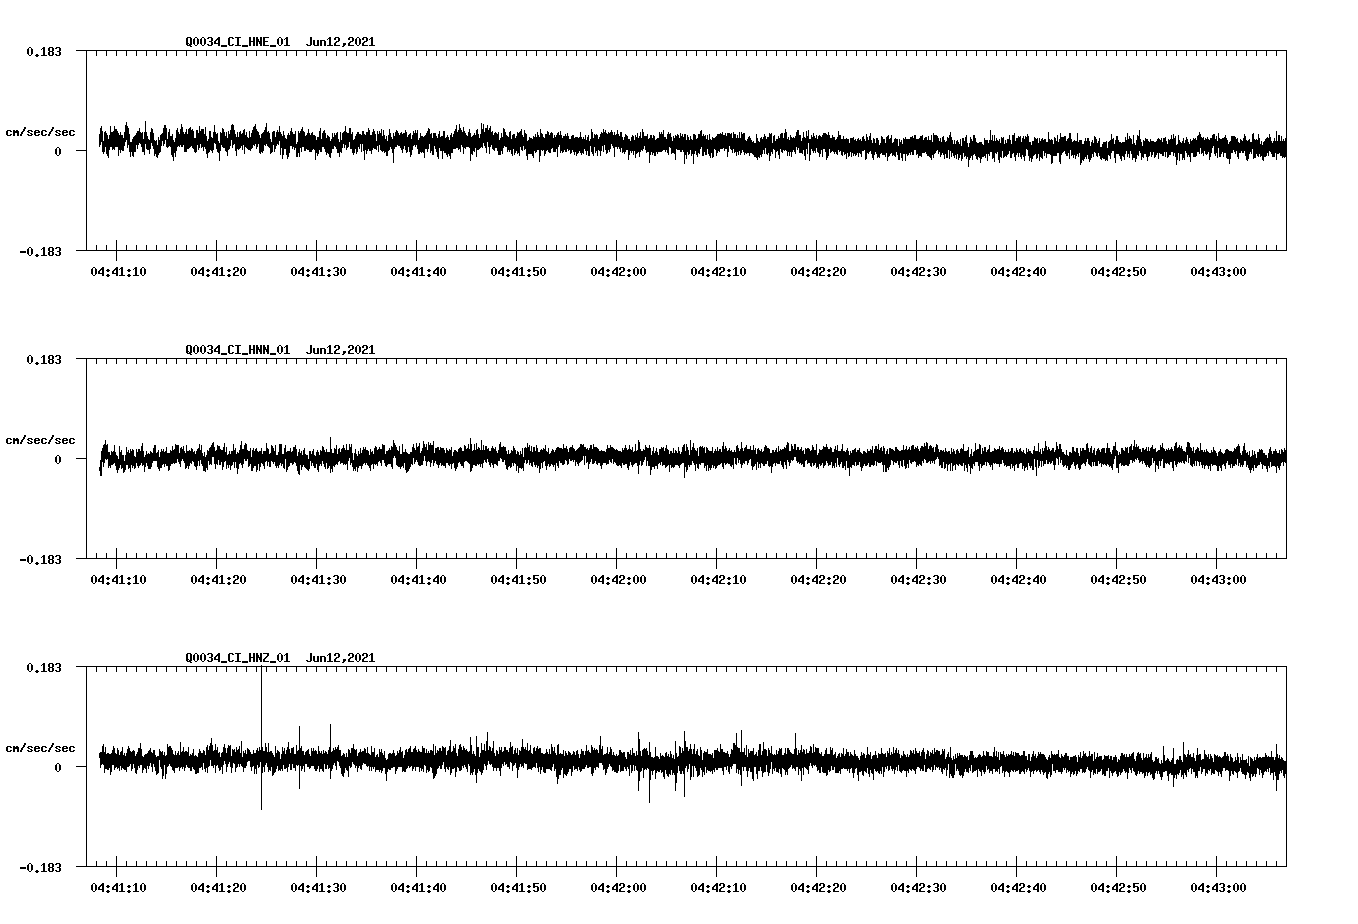This screenshot has width=1358, height=924.
Task: Click zero label on HNE plot axis
Action: [x=57, y=151]
